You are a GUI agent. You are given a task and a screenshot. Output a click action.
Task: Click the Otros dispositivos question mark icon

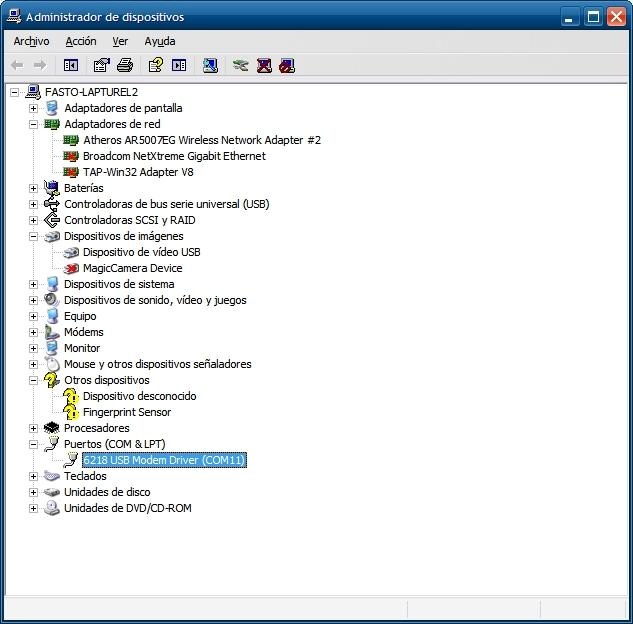tap(52, 380)
